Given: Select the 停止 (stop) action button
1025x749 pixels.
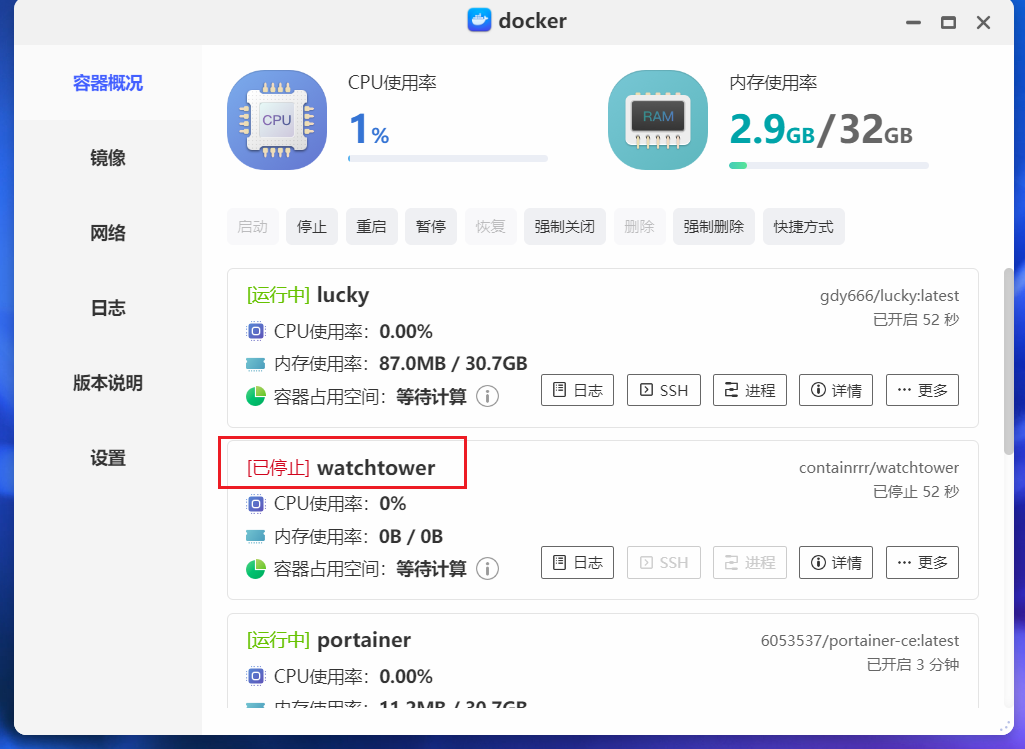Looking at the screenshot, I should (311, 226).
